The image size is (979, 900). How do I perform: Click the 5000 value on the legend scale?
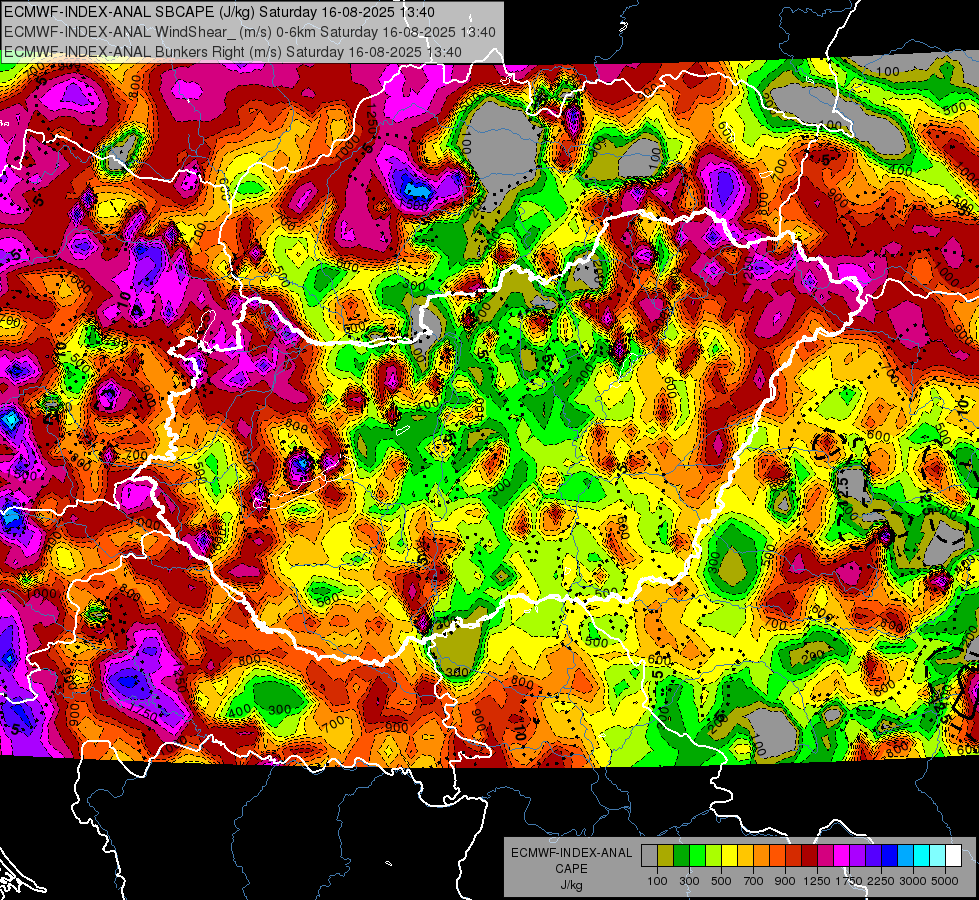pos(945,881)
